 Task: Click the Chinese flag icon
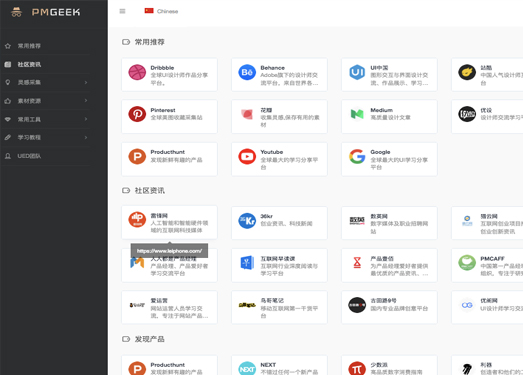click(149, 11)
